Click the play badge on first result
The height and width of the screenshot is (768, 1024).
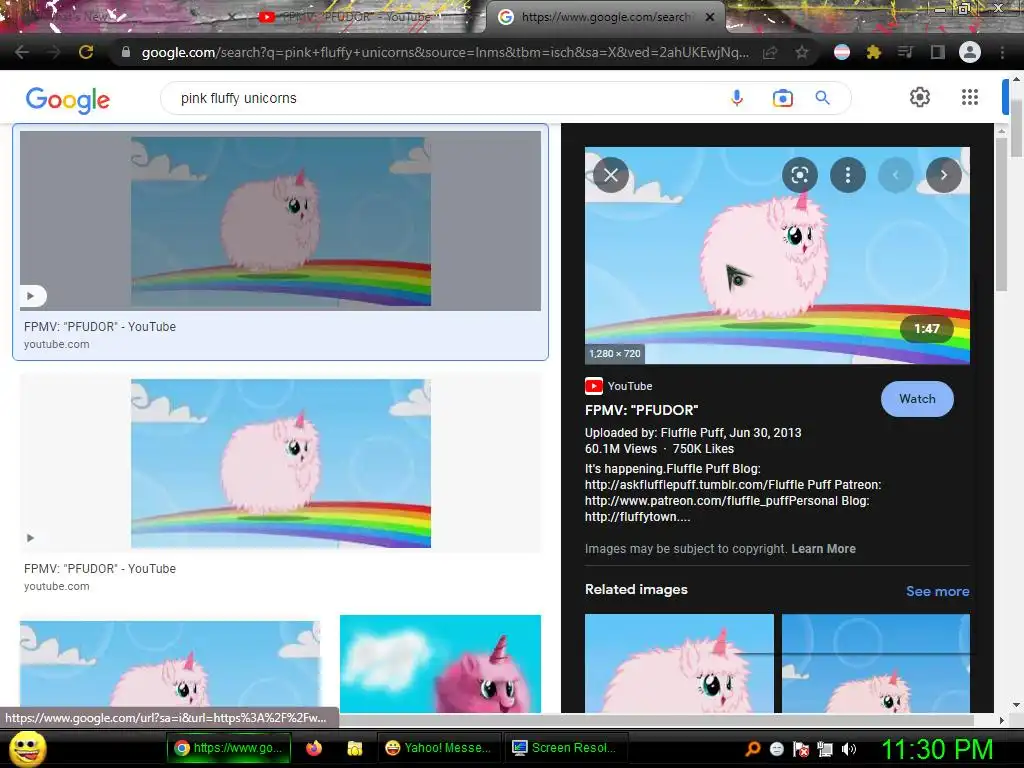click(x=31, y=296)
